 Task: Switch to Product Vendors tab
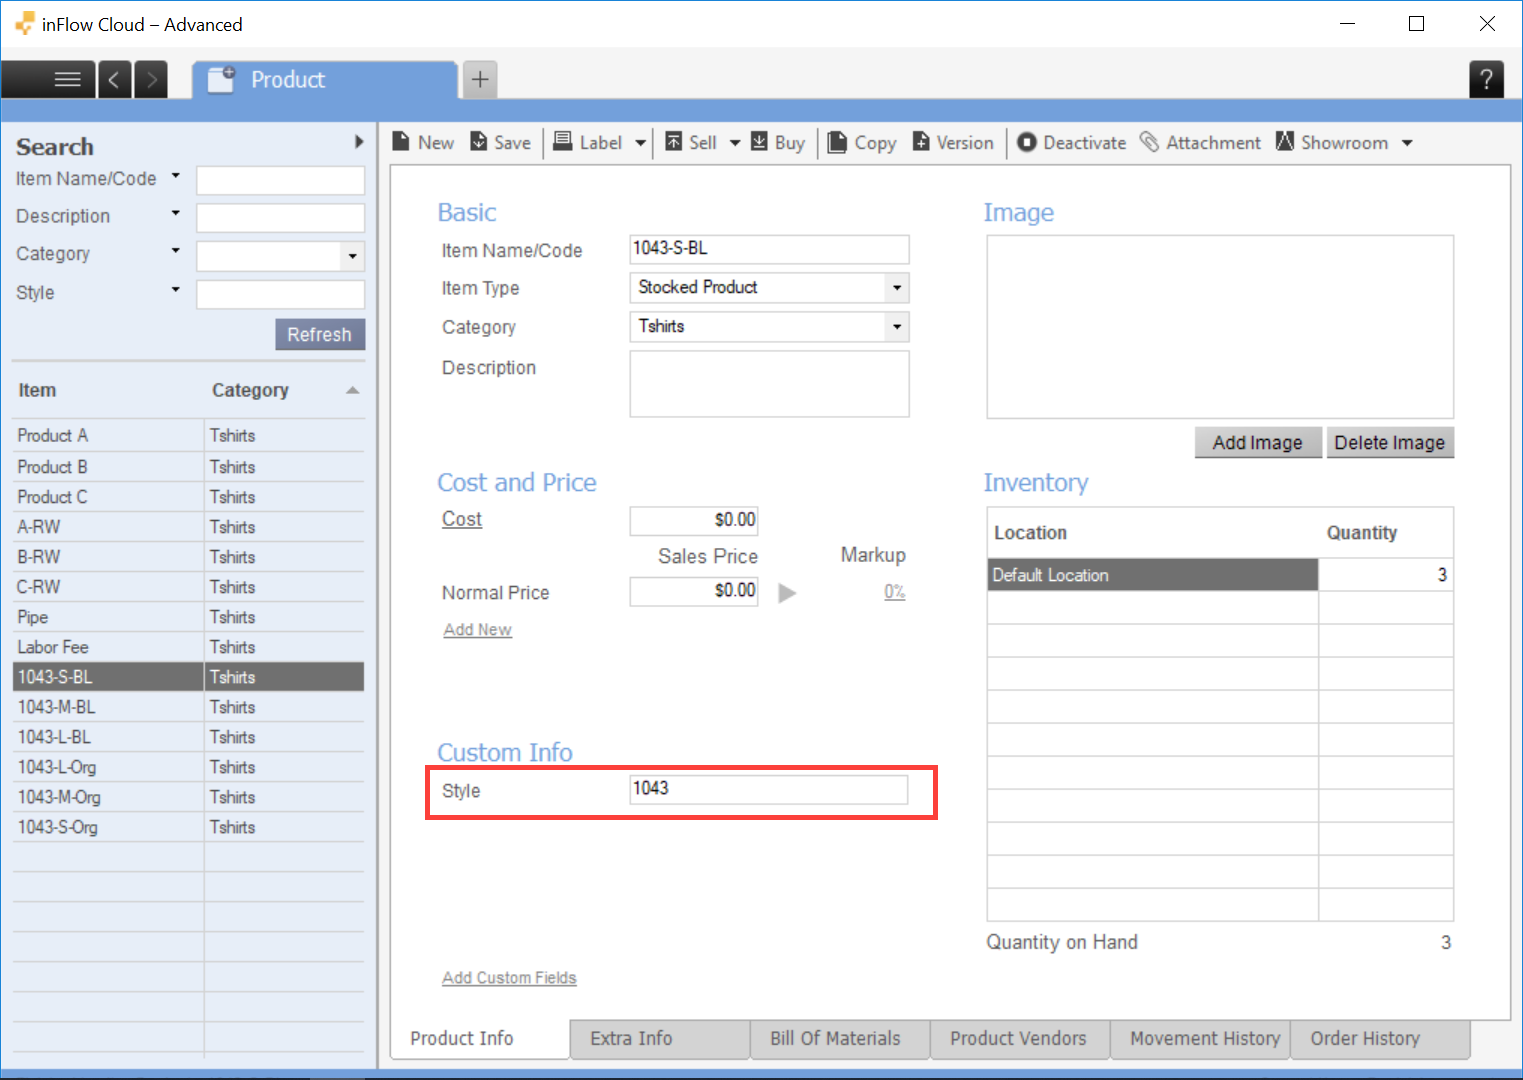coord(1020,1039)
